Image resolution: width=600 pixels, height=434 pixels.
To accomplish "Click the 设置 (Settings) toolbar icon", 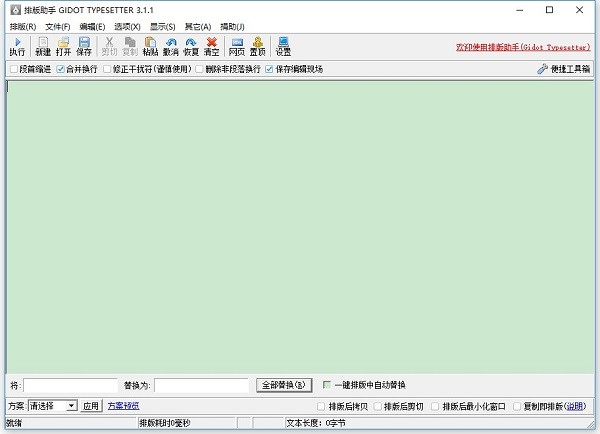I will coord(283,46).
